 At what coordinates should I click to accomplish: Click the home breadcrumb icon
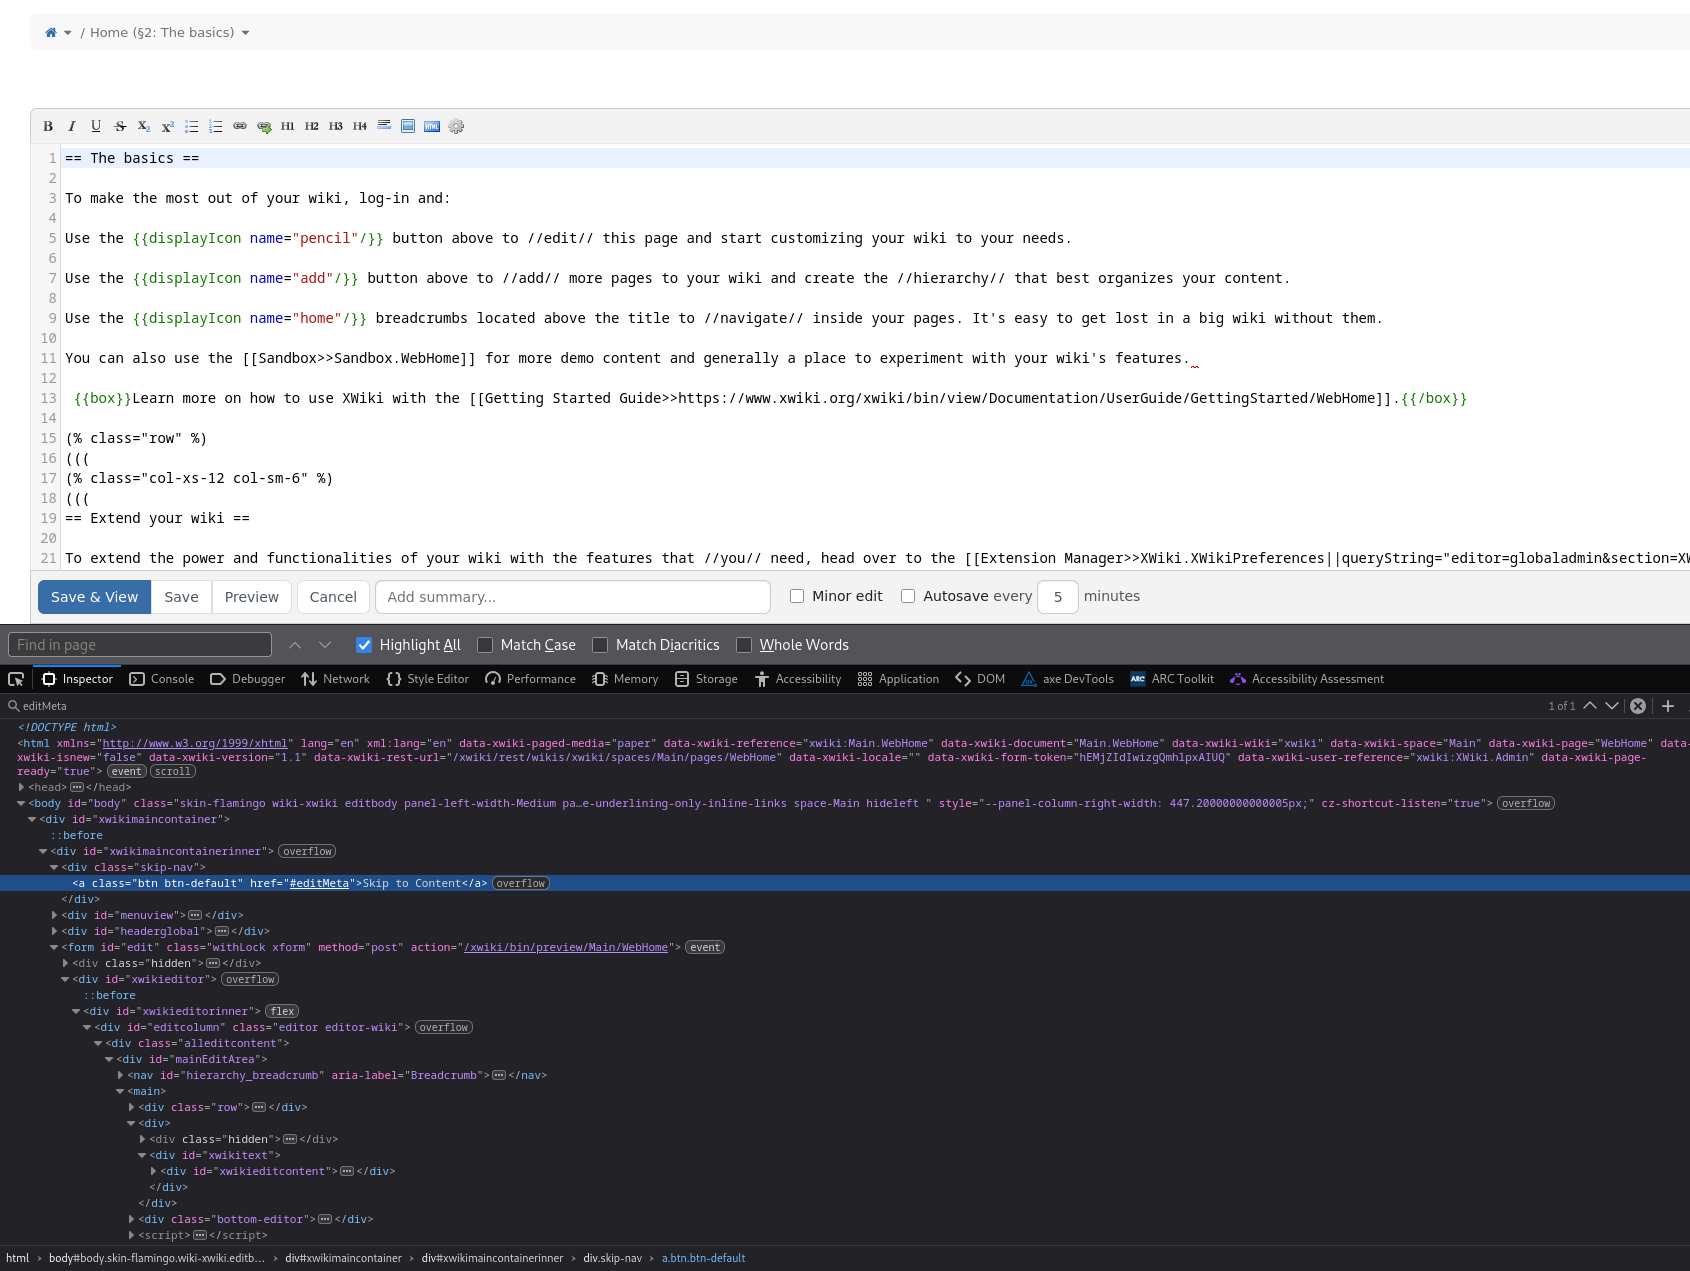[51, 32]
